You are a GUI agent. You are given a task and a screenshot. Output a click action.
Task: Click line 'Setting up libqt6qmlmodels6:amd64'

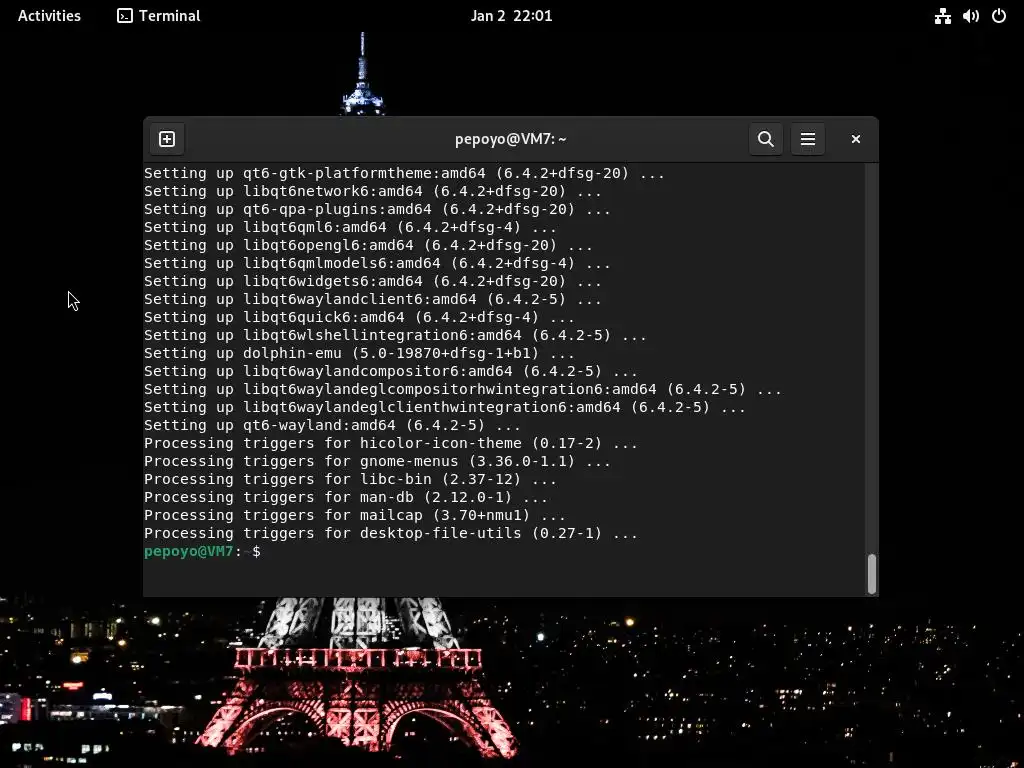pyautogui.click(x=377, y=263)
